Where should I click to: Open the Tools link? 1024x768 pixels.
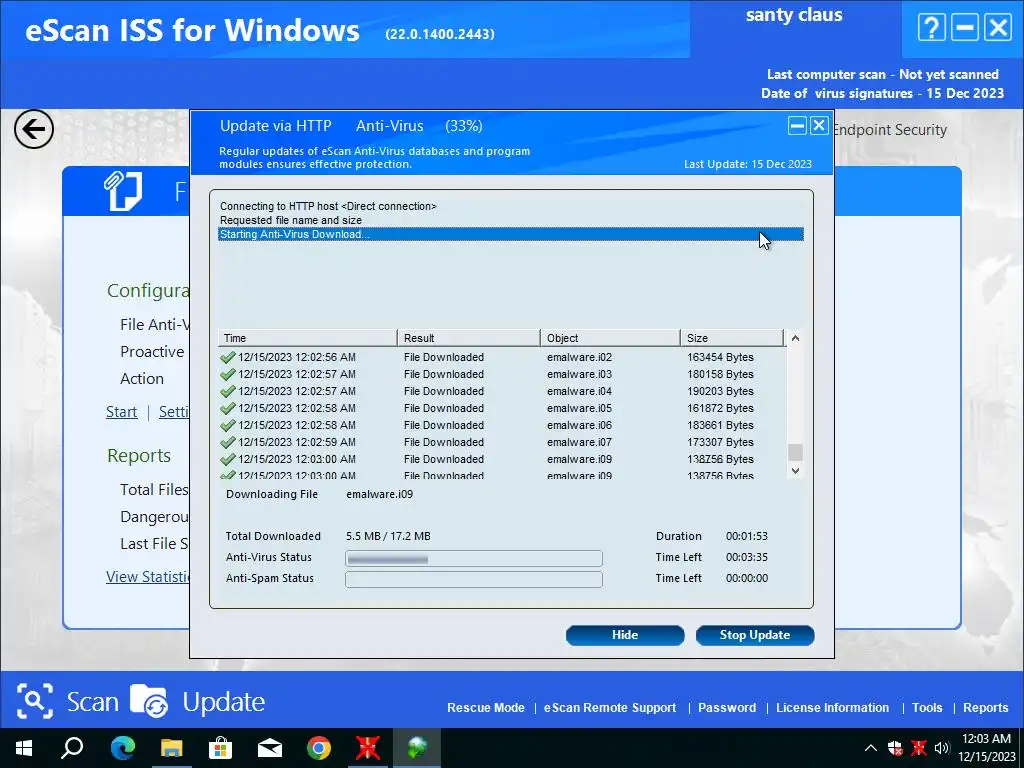[927, 708]
